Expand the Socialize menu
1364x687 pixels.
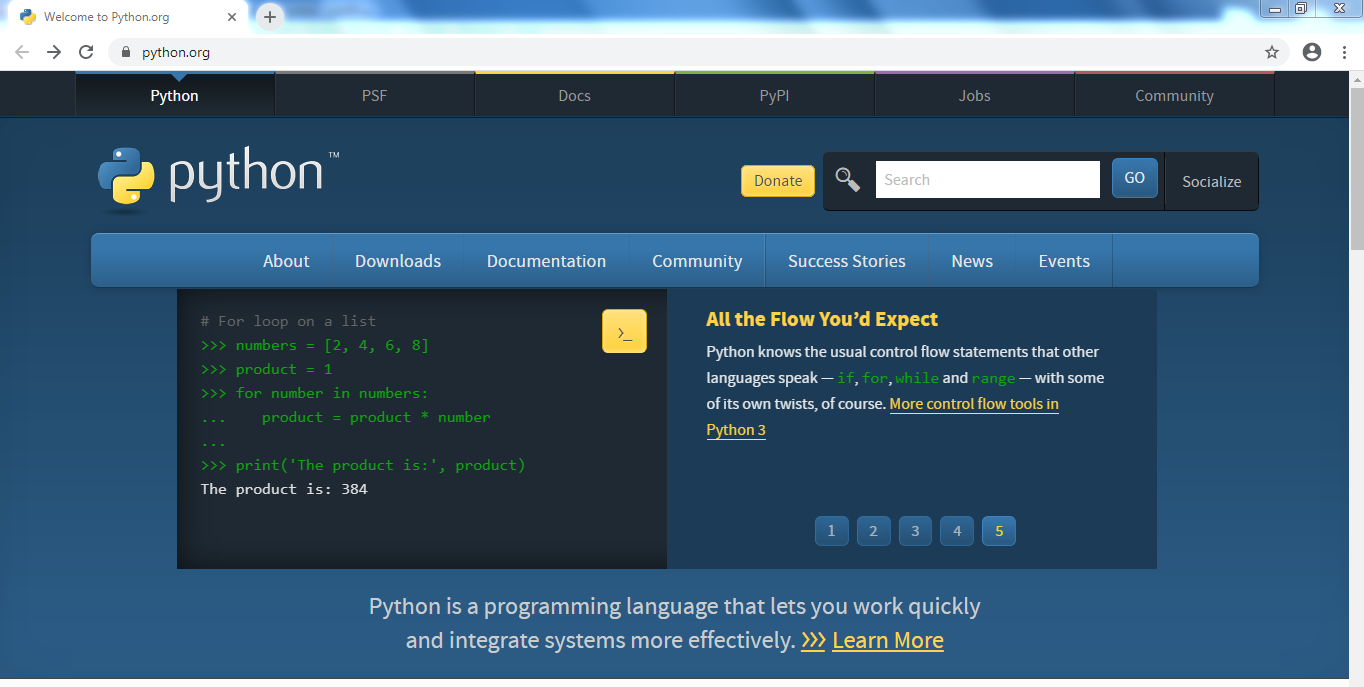pos(1211,182)
